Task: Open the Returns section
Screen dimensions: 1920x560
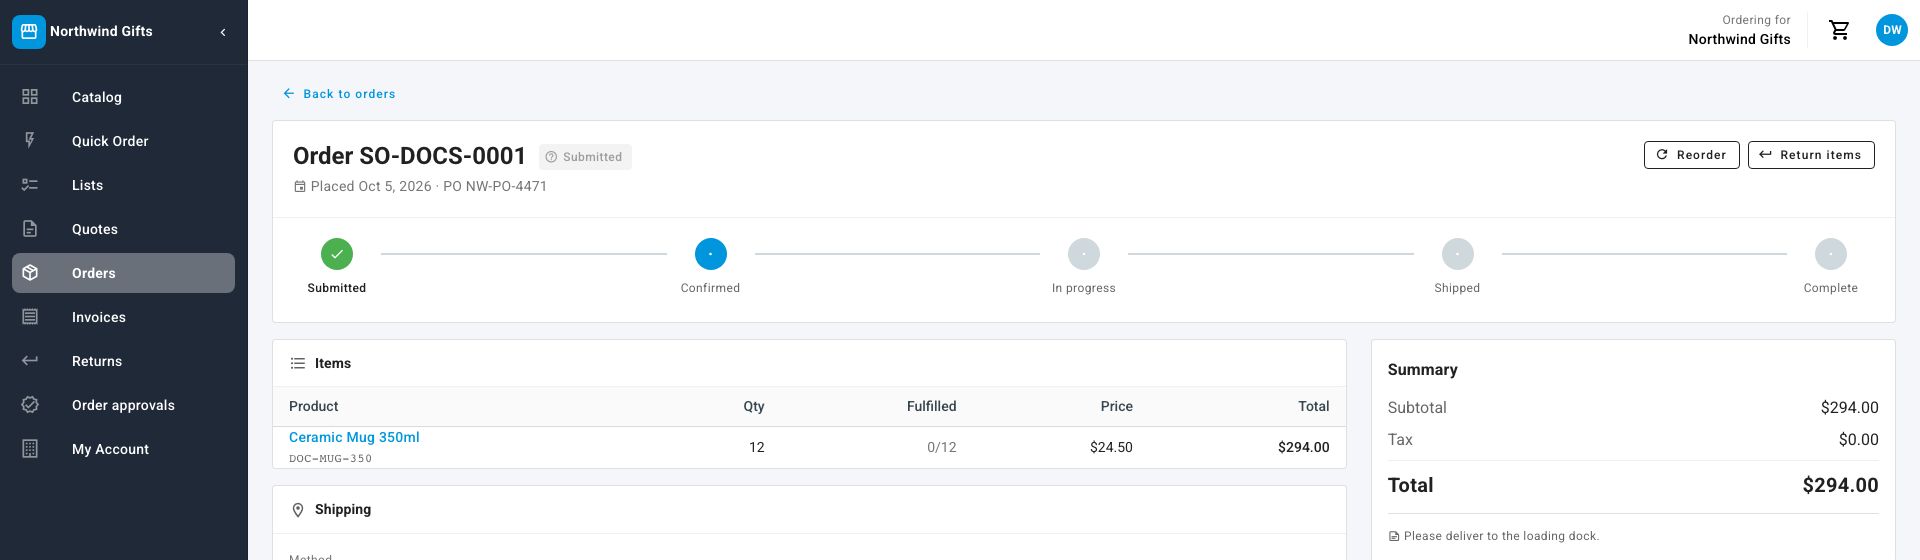Action: 123,361
